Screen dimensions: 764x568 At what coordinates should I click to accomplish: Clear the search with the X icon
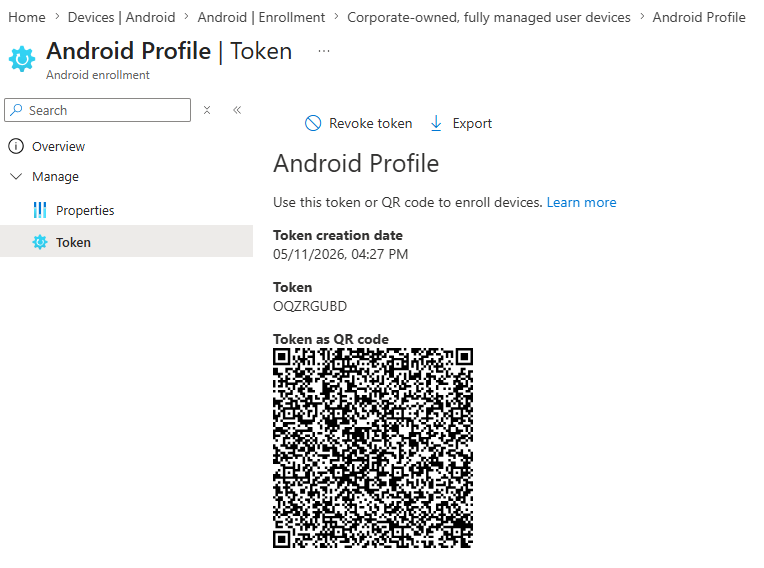207,110
